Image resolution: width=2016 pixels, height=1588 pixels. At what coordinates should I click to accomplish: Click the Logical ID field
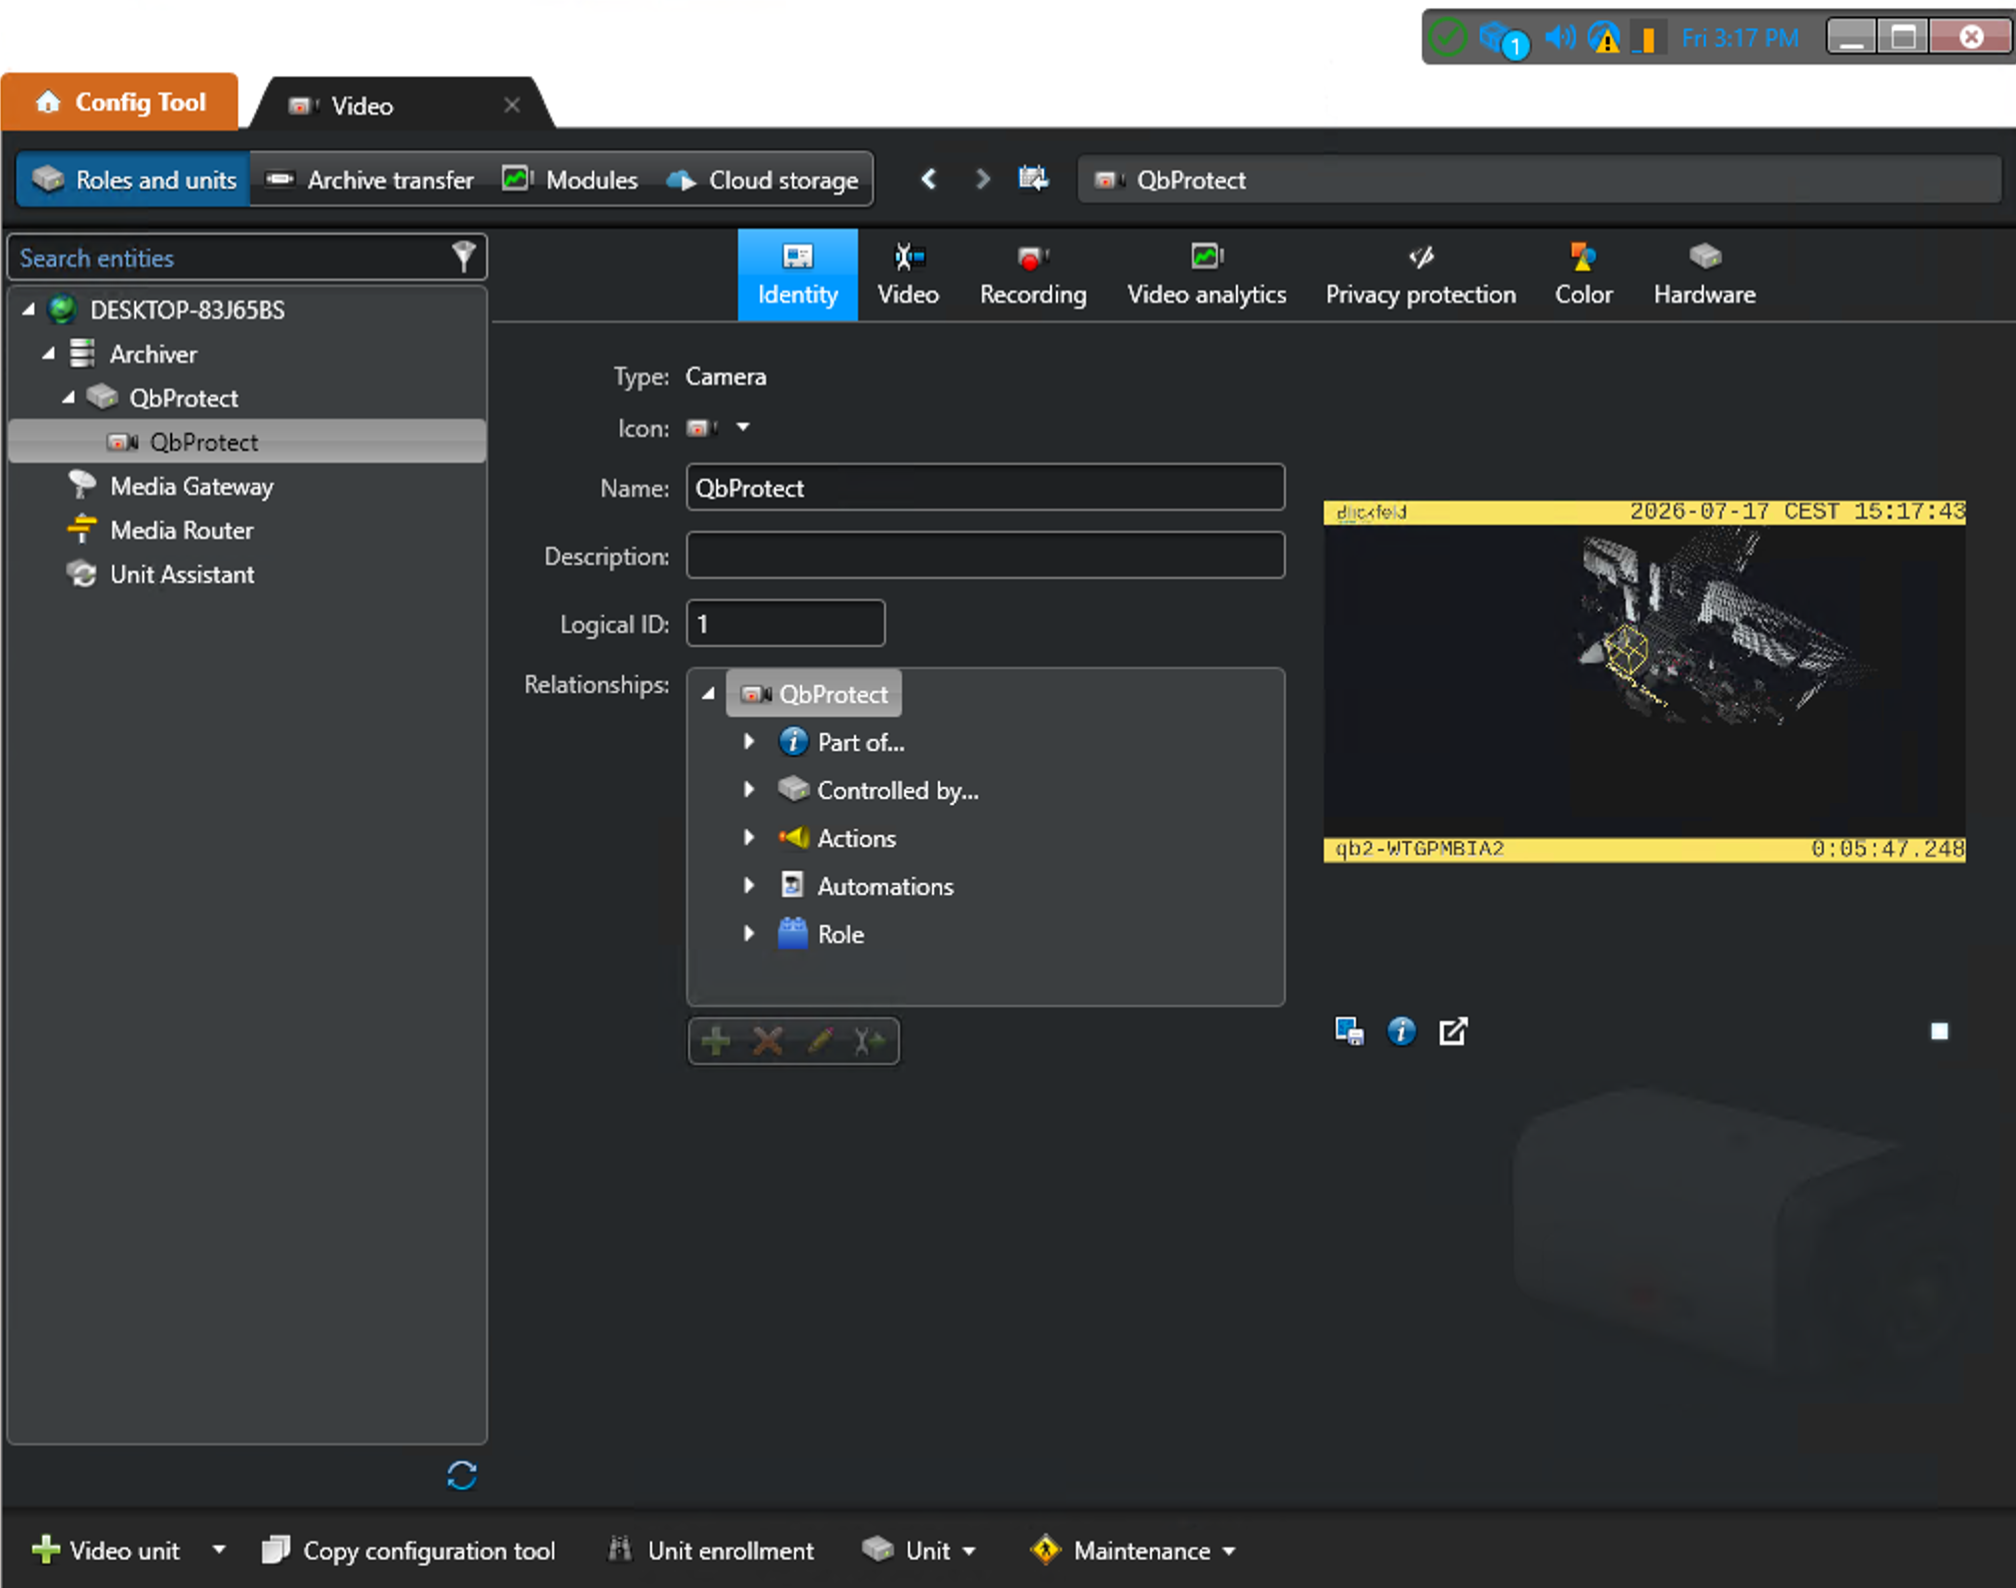785,624
